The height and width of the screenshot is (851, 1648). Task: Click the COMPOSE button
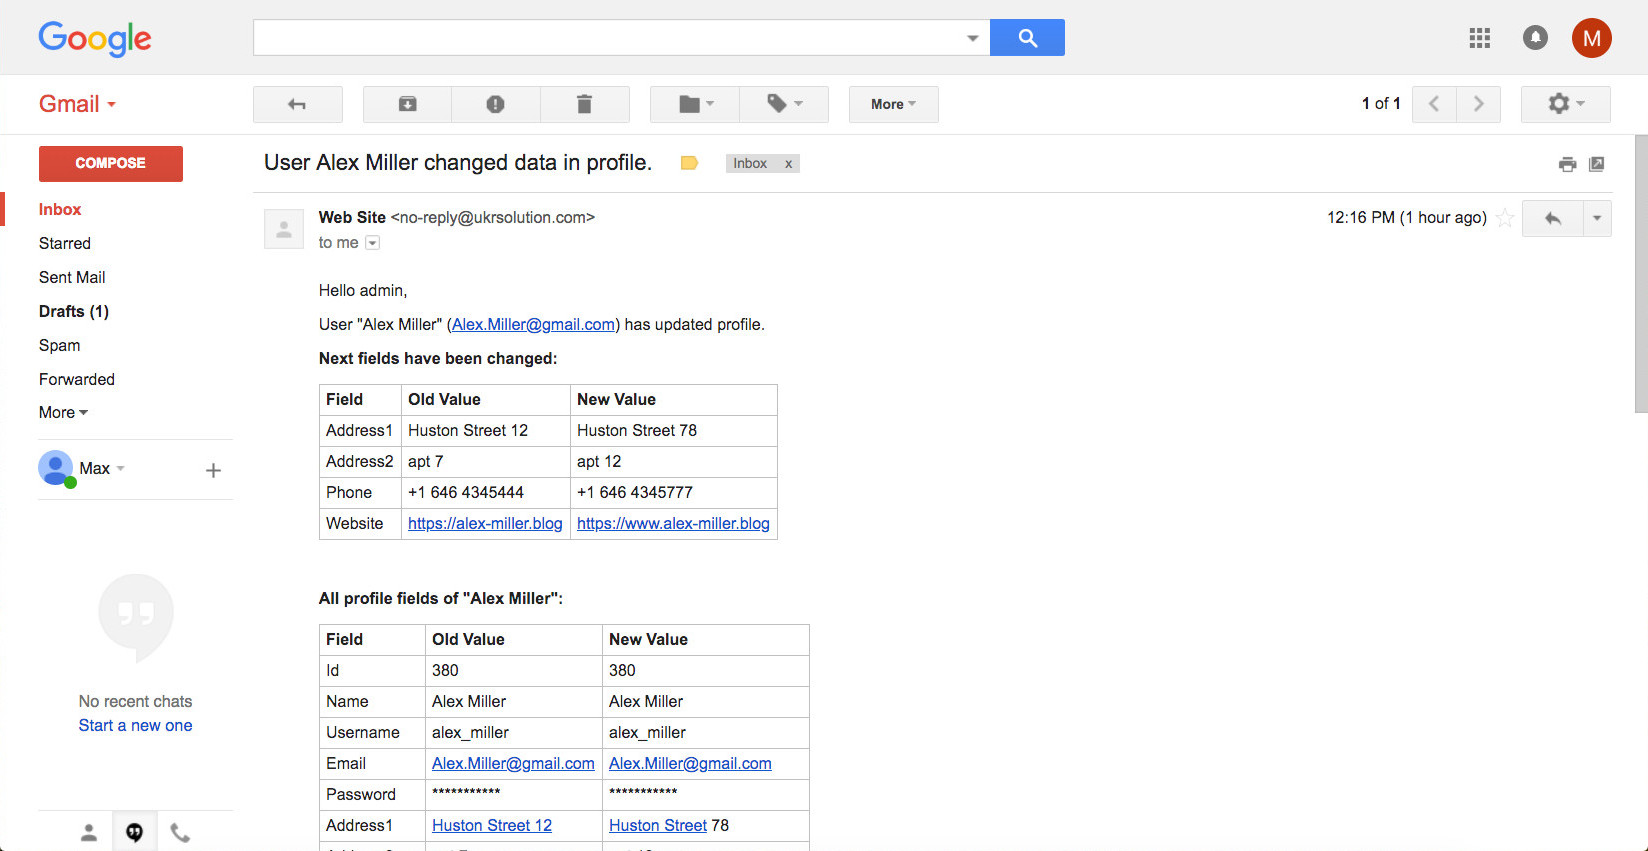click(111, 163)
